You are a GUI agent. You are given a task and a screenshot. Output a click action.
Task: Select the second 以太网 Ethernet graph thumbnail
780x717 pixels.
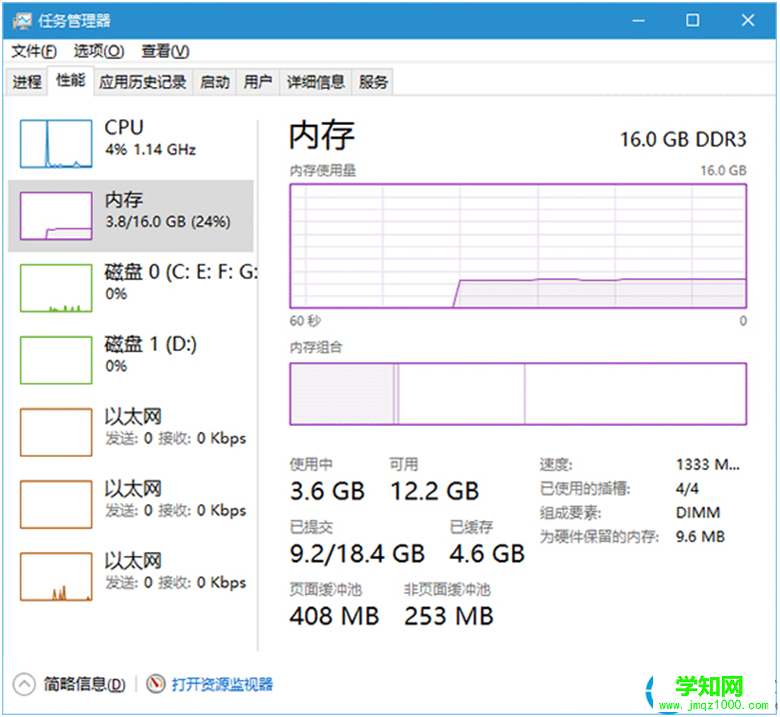(x=56, y=503)
